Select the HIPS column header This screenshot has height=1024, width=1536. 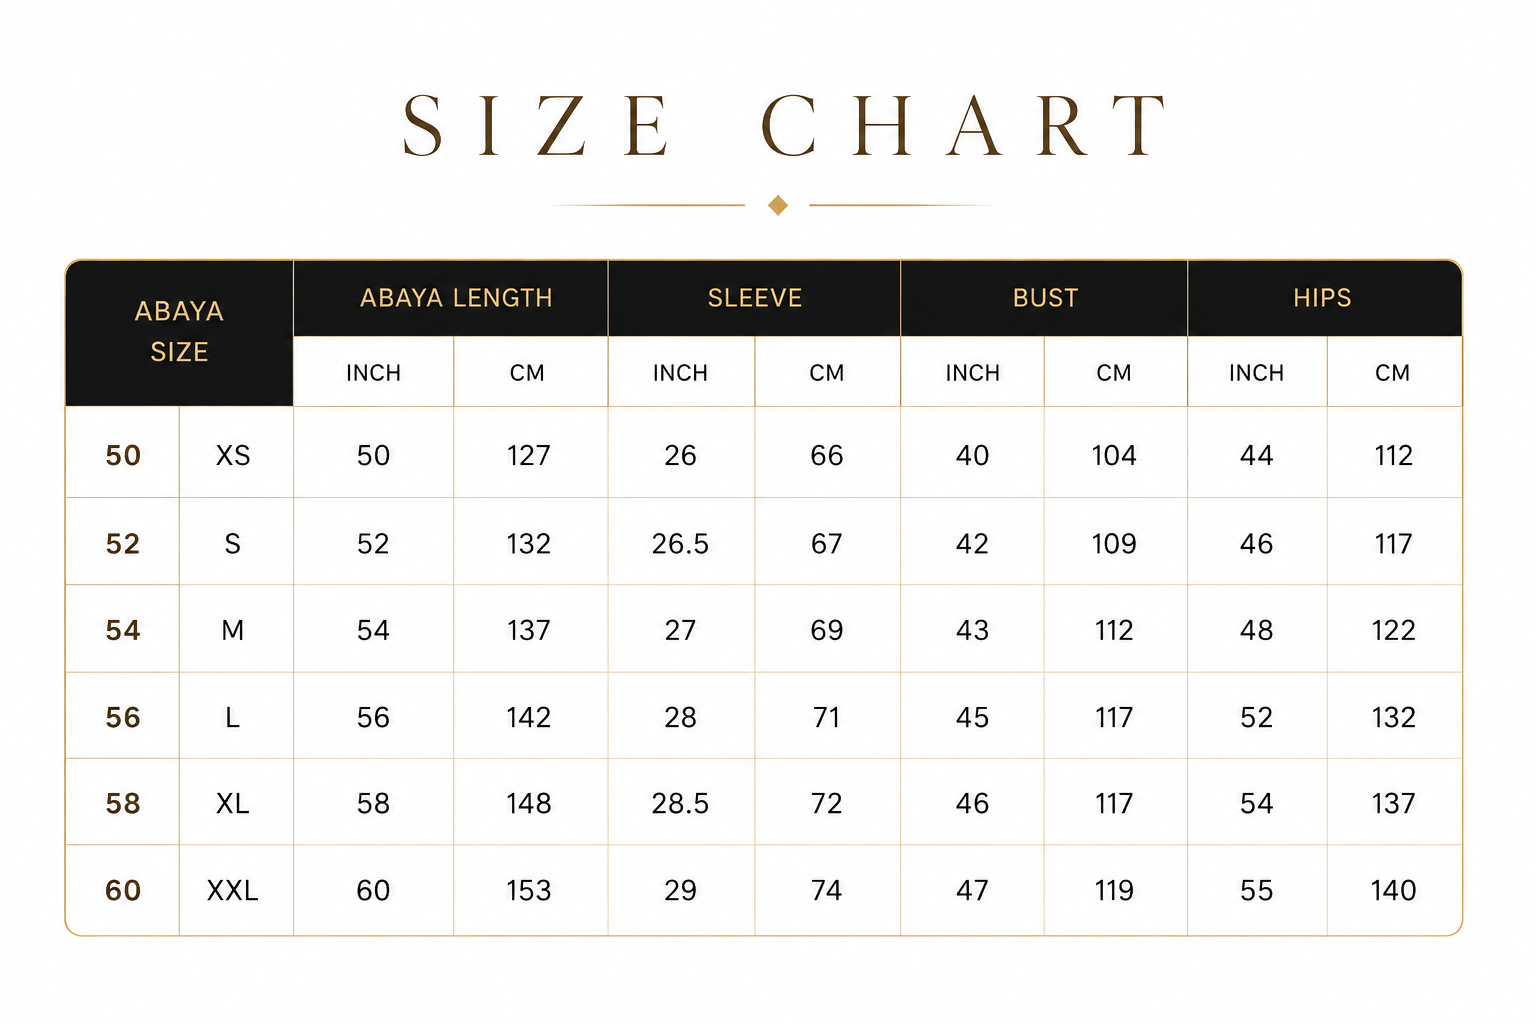coord(1323,298)
